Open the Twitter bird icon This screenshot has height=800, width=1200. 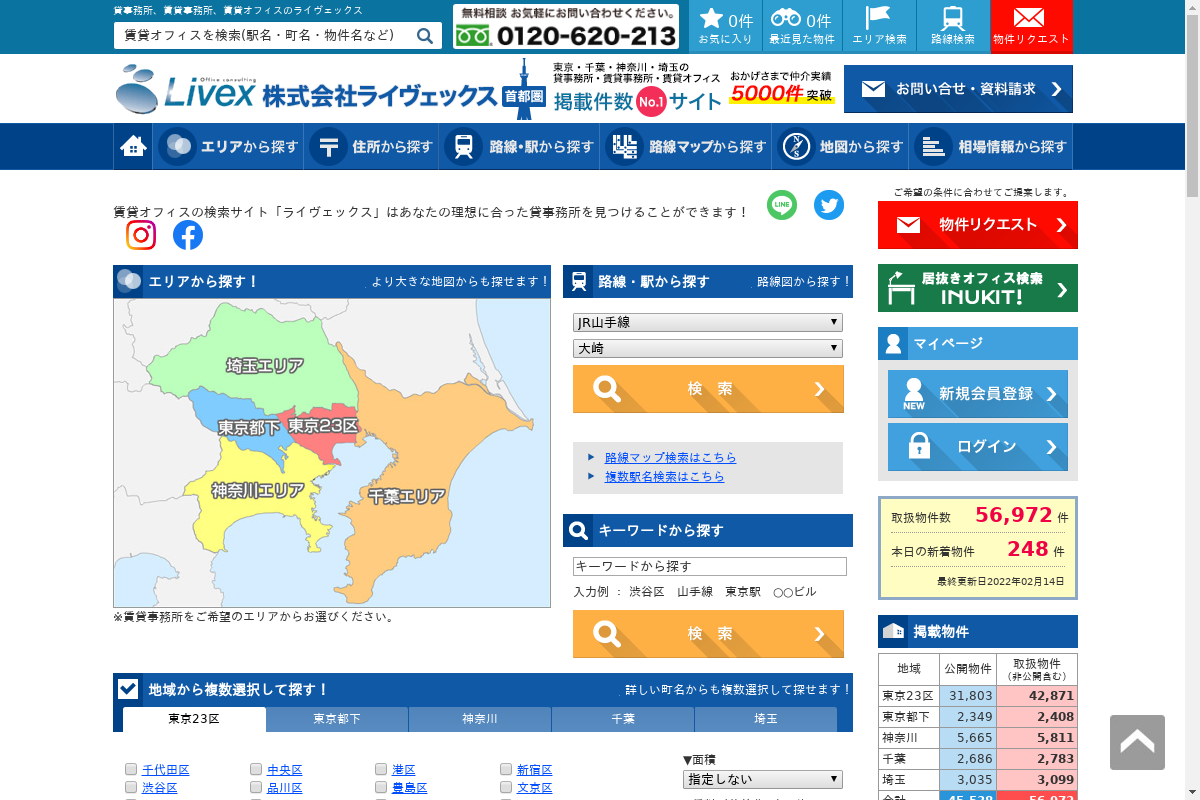tap(829, 205)
